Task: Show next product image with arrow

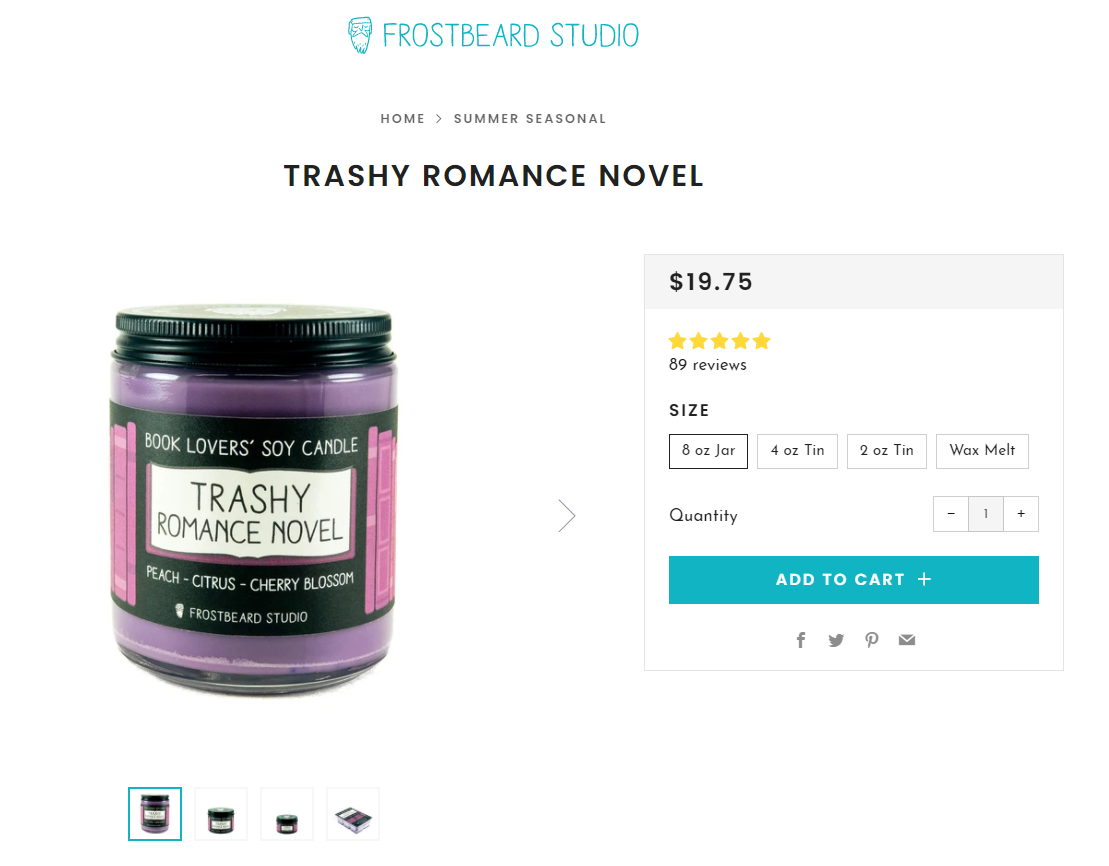Action: click(567, 516)
